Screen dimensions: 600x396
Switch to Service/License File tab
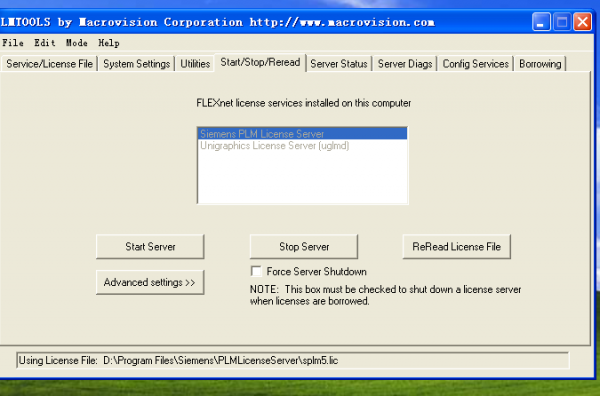49,64
